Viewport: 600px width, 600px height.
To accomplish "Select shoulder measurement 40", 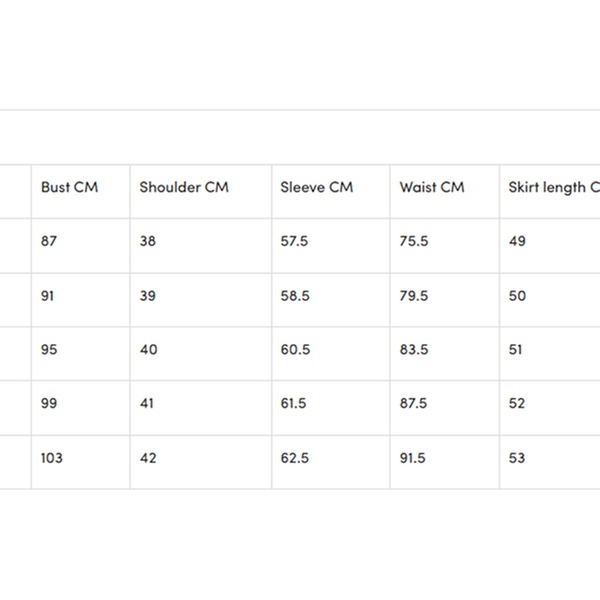I will click(x=148, y=350).
